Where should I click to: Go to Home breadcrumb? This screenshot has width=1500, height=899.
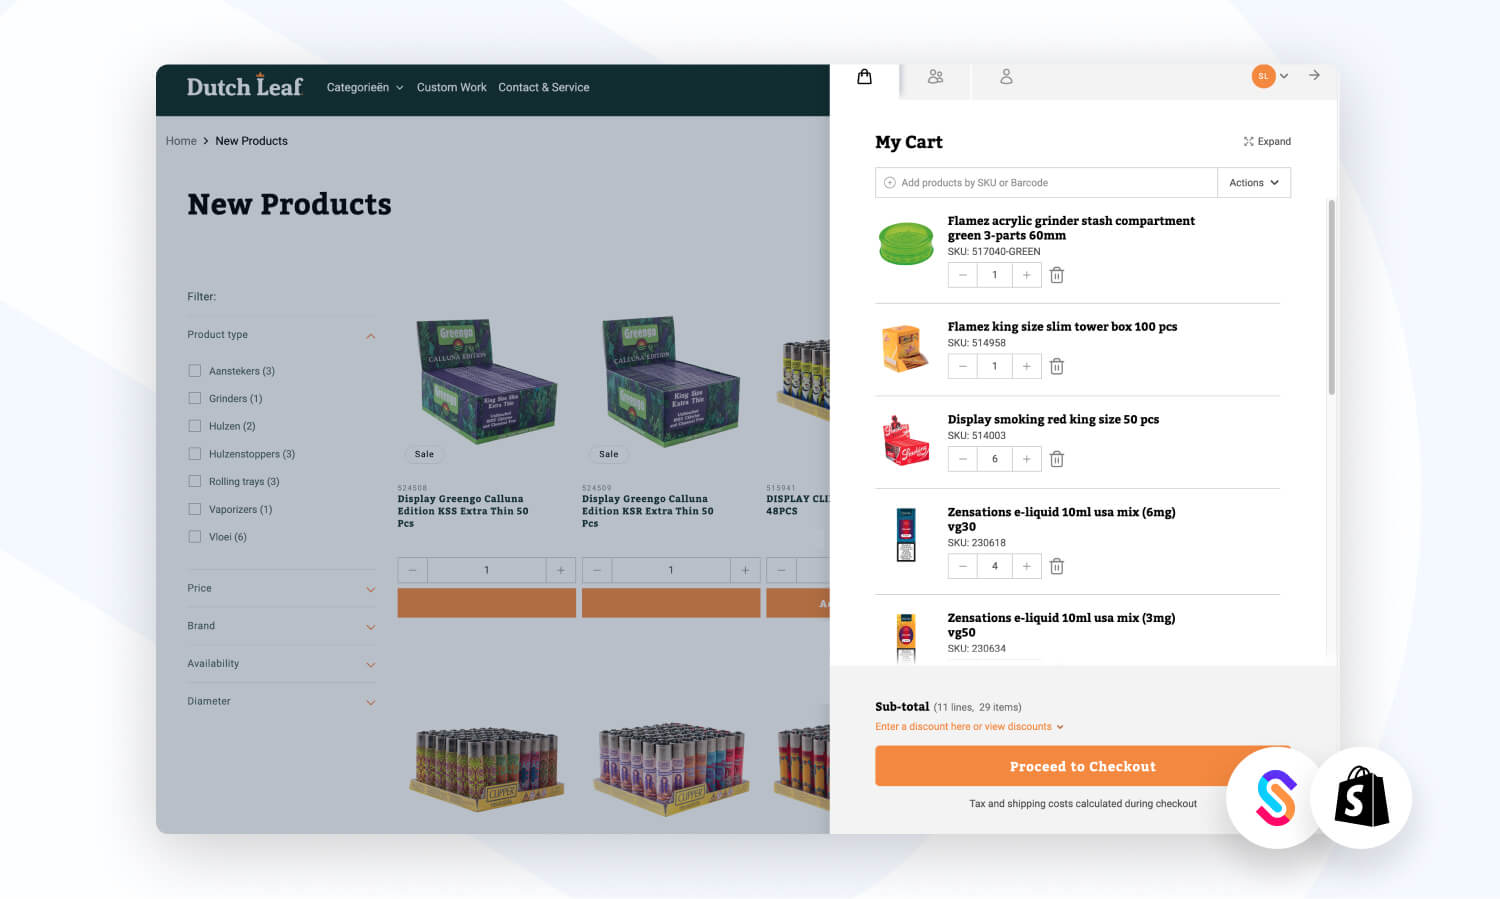(x=181, y=141)
